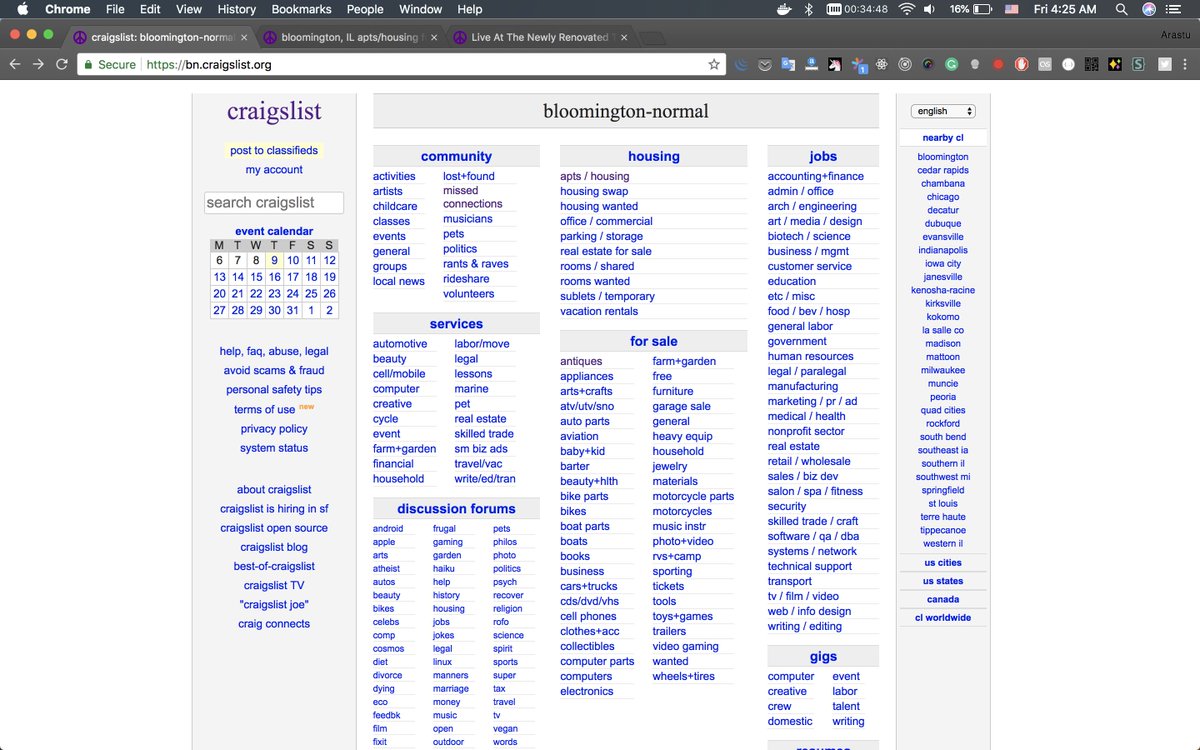Focus the search craigslist field

[x=274, y=202]
